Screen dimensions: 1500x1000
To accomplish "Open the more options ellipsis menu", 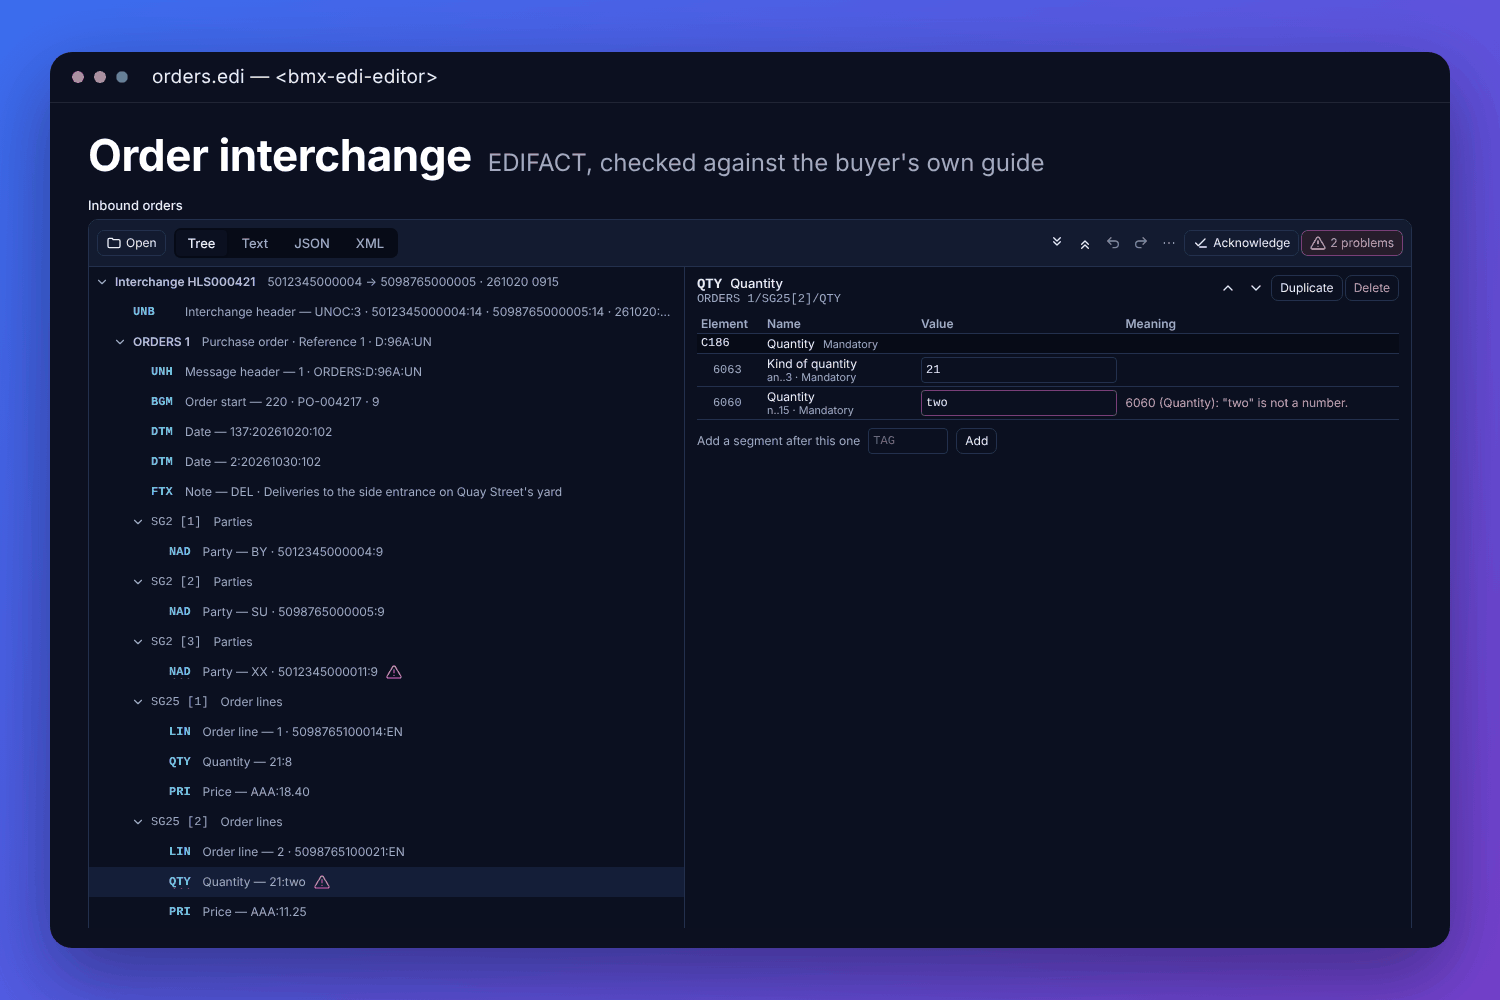I will (x=1169, y=243).
